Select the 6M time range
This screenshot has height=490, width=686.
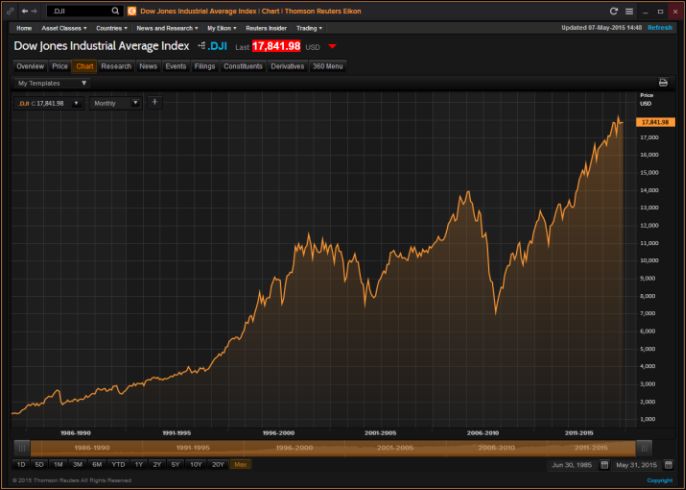click(97, 465)
